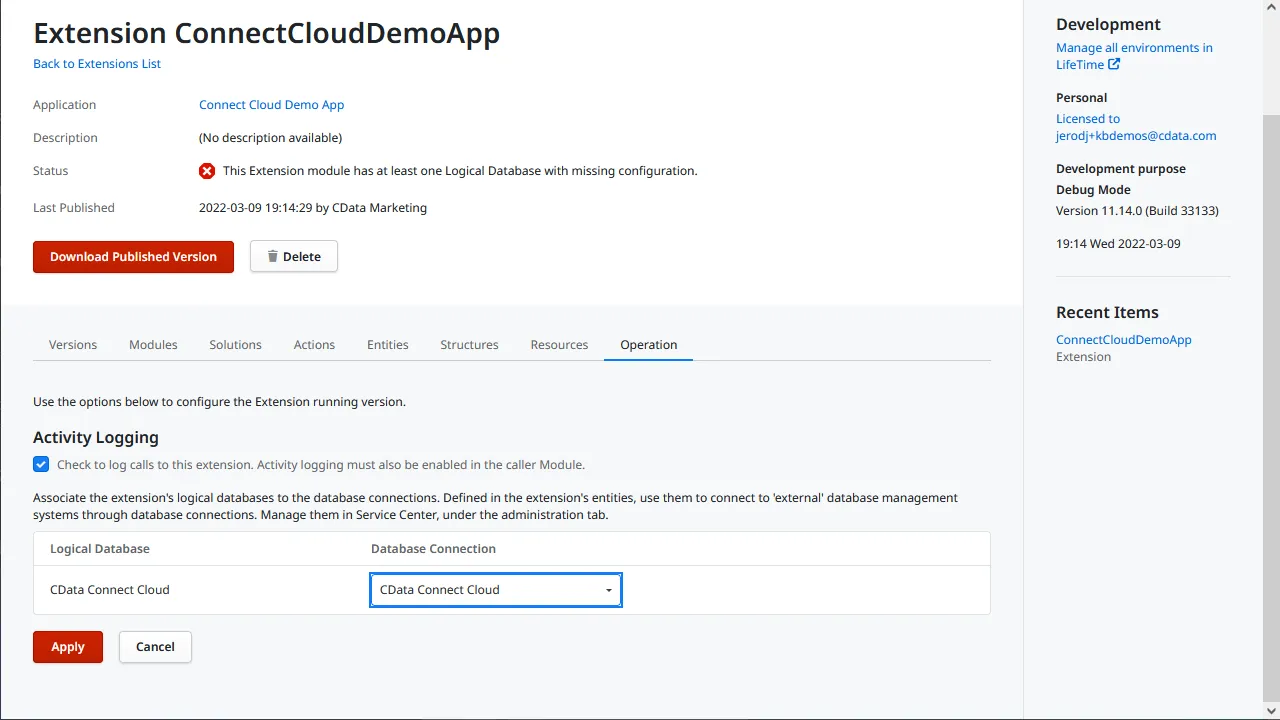Viewport: 1280px width, 720px height.
Task: Click the Version 11.14.0 build text
Action: coord(1137,211)
